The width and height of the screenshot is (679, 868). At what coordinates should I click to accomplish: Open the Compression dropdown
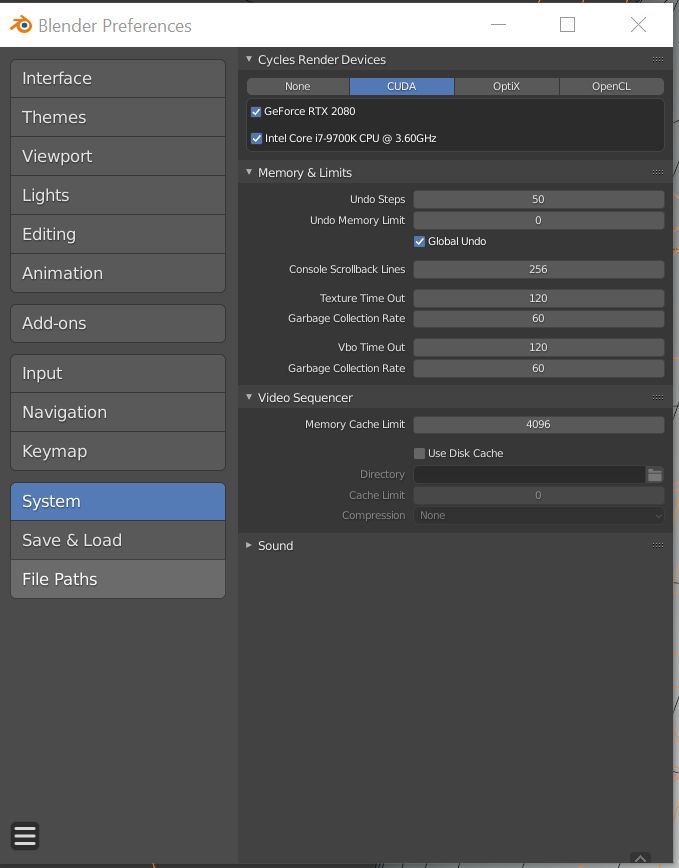538,515
